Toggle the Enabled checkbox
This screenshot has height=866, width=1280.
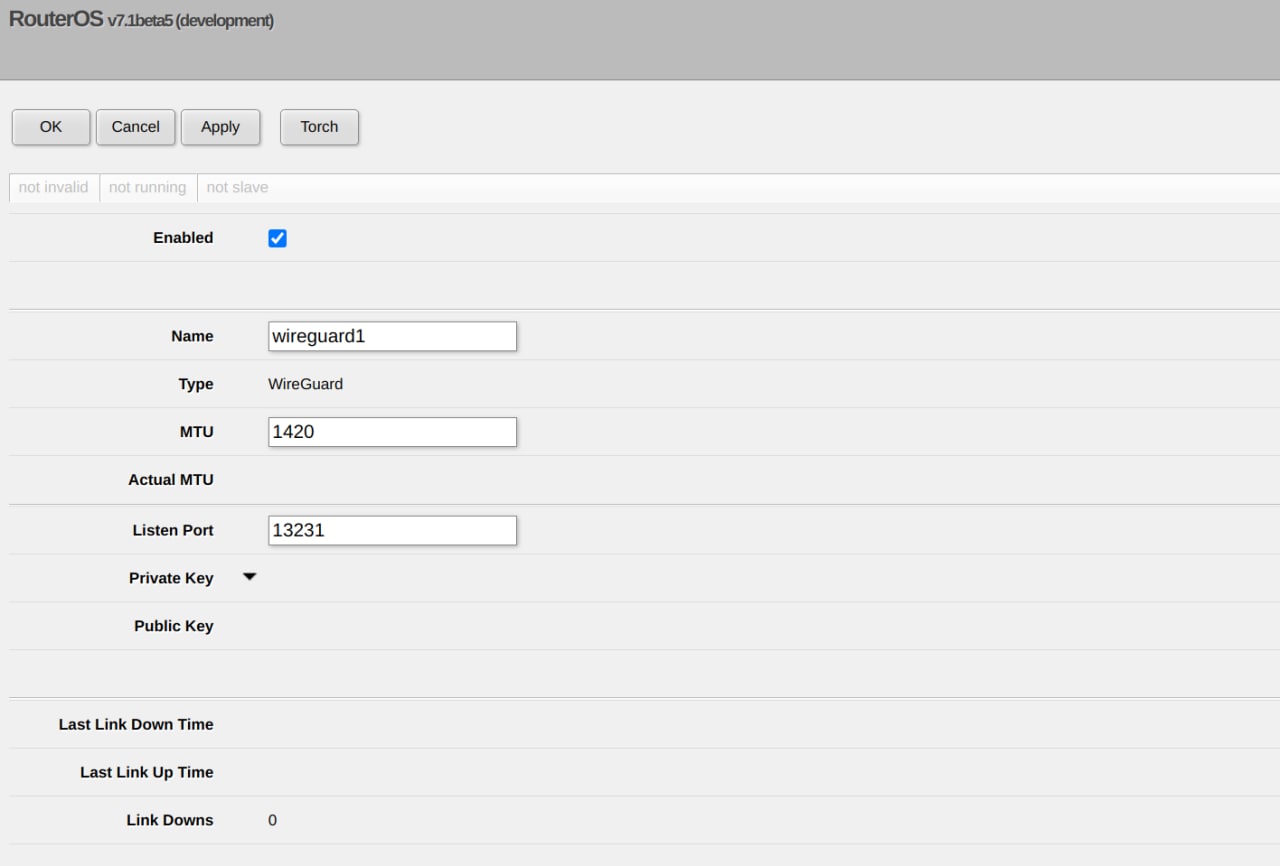click(278, 238)
